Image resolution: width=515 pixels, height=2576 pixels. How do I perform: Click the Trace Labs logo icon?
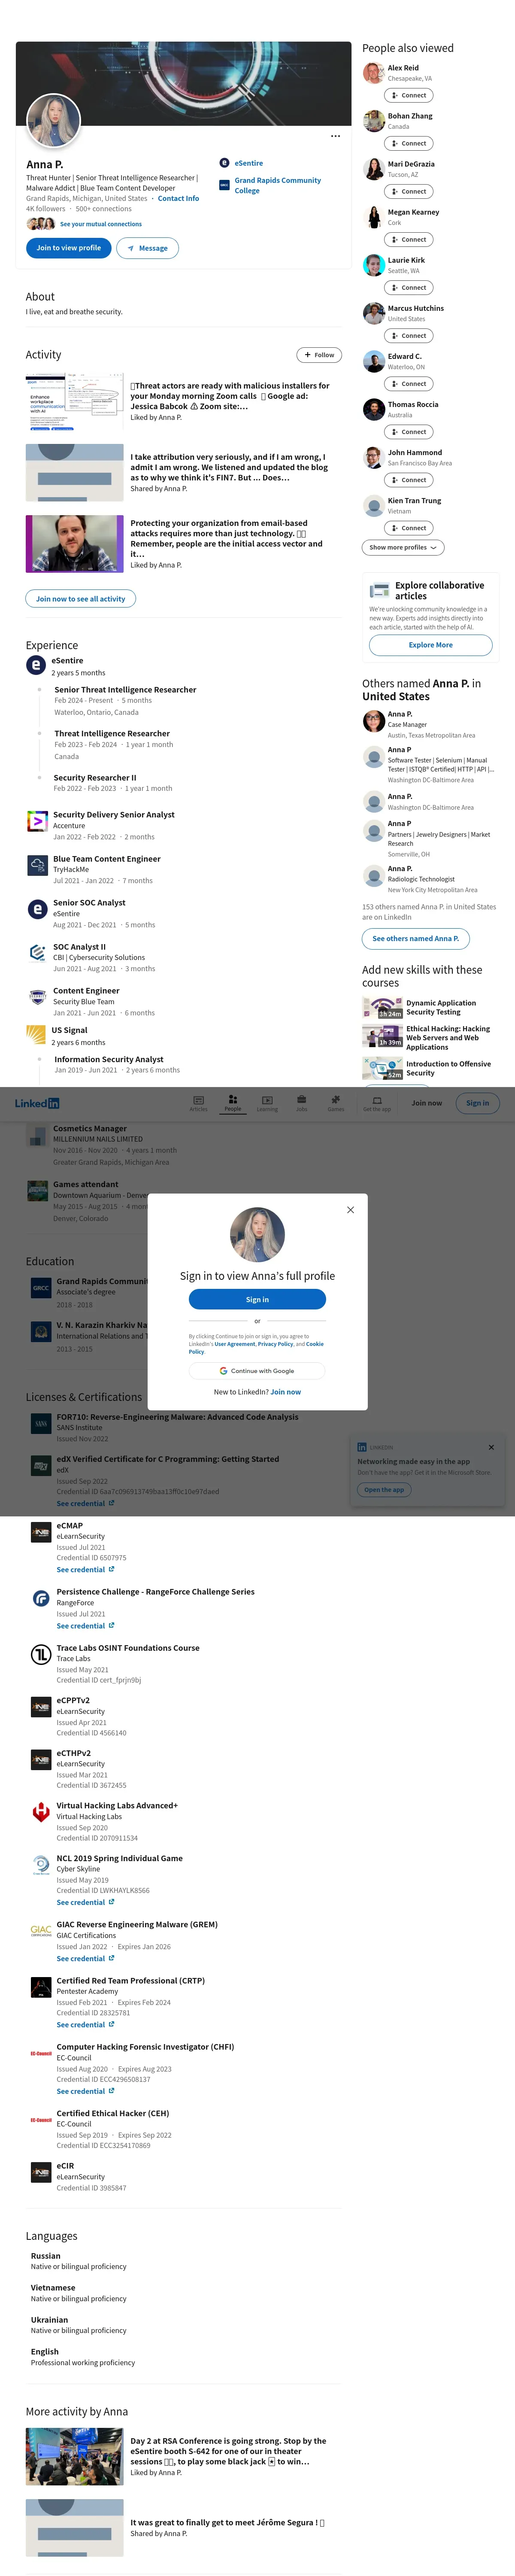pos(41,1655)
